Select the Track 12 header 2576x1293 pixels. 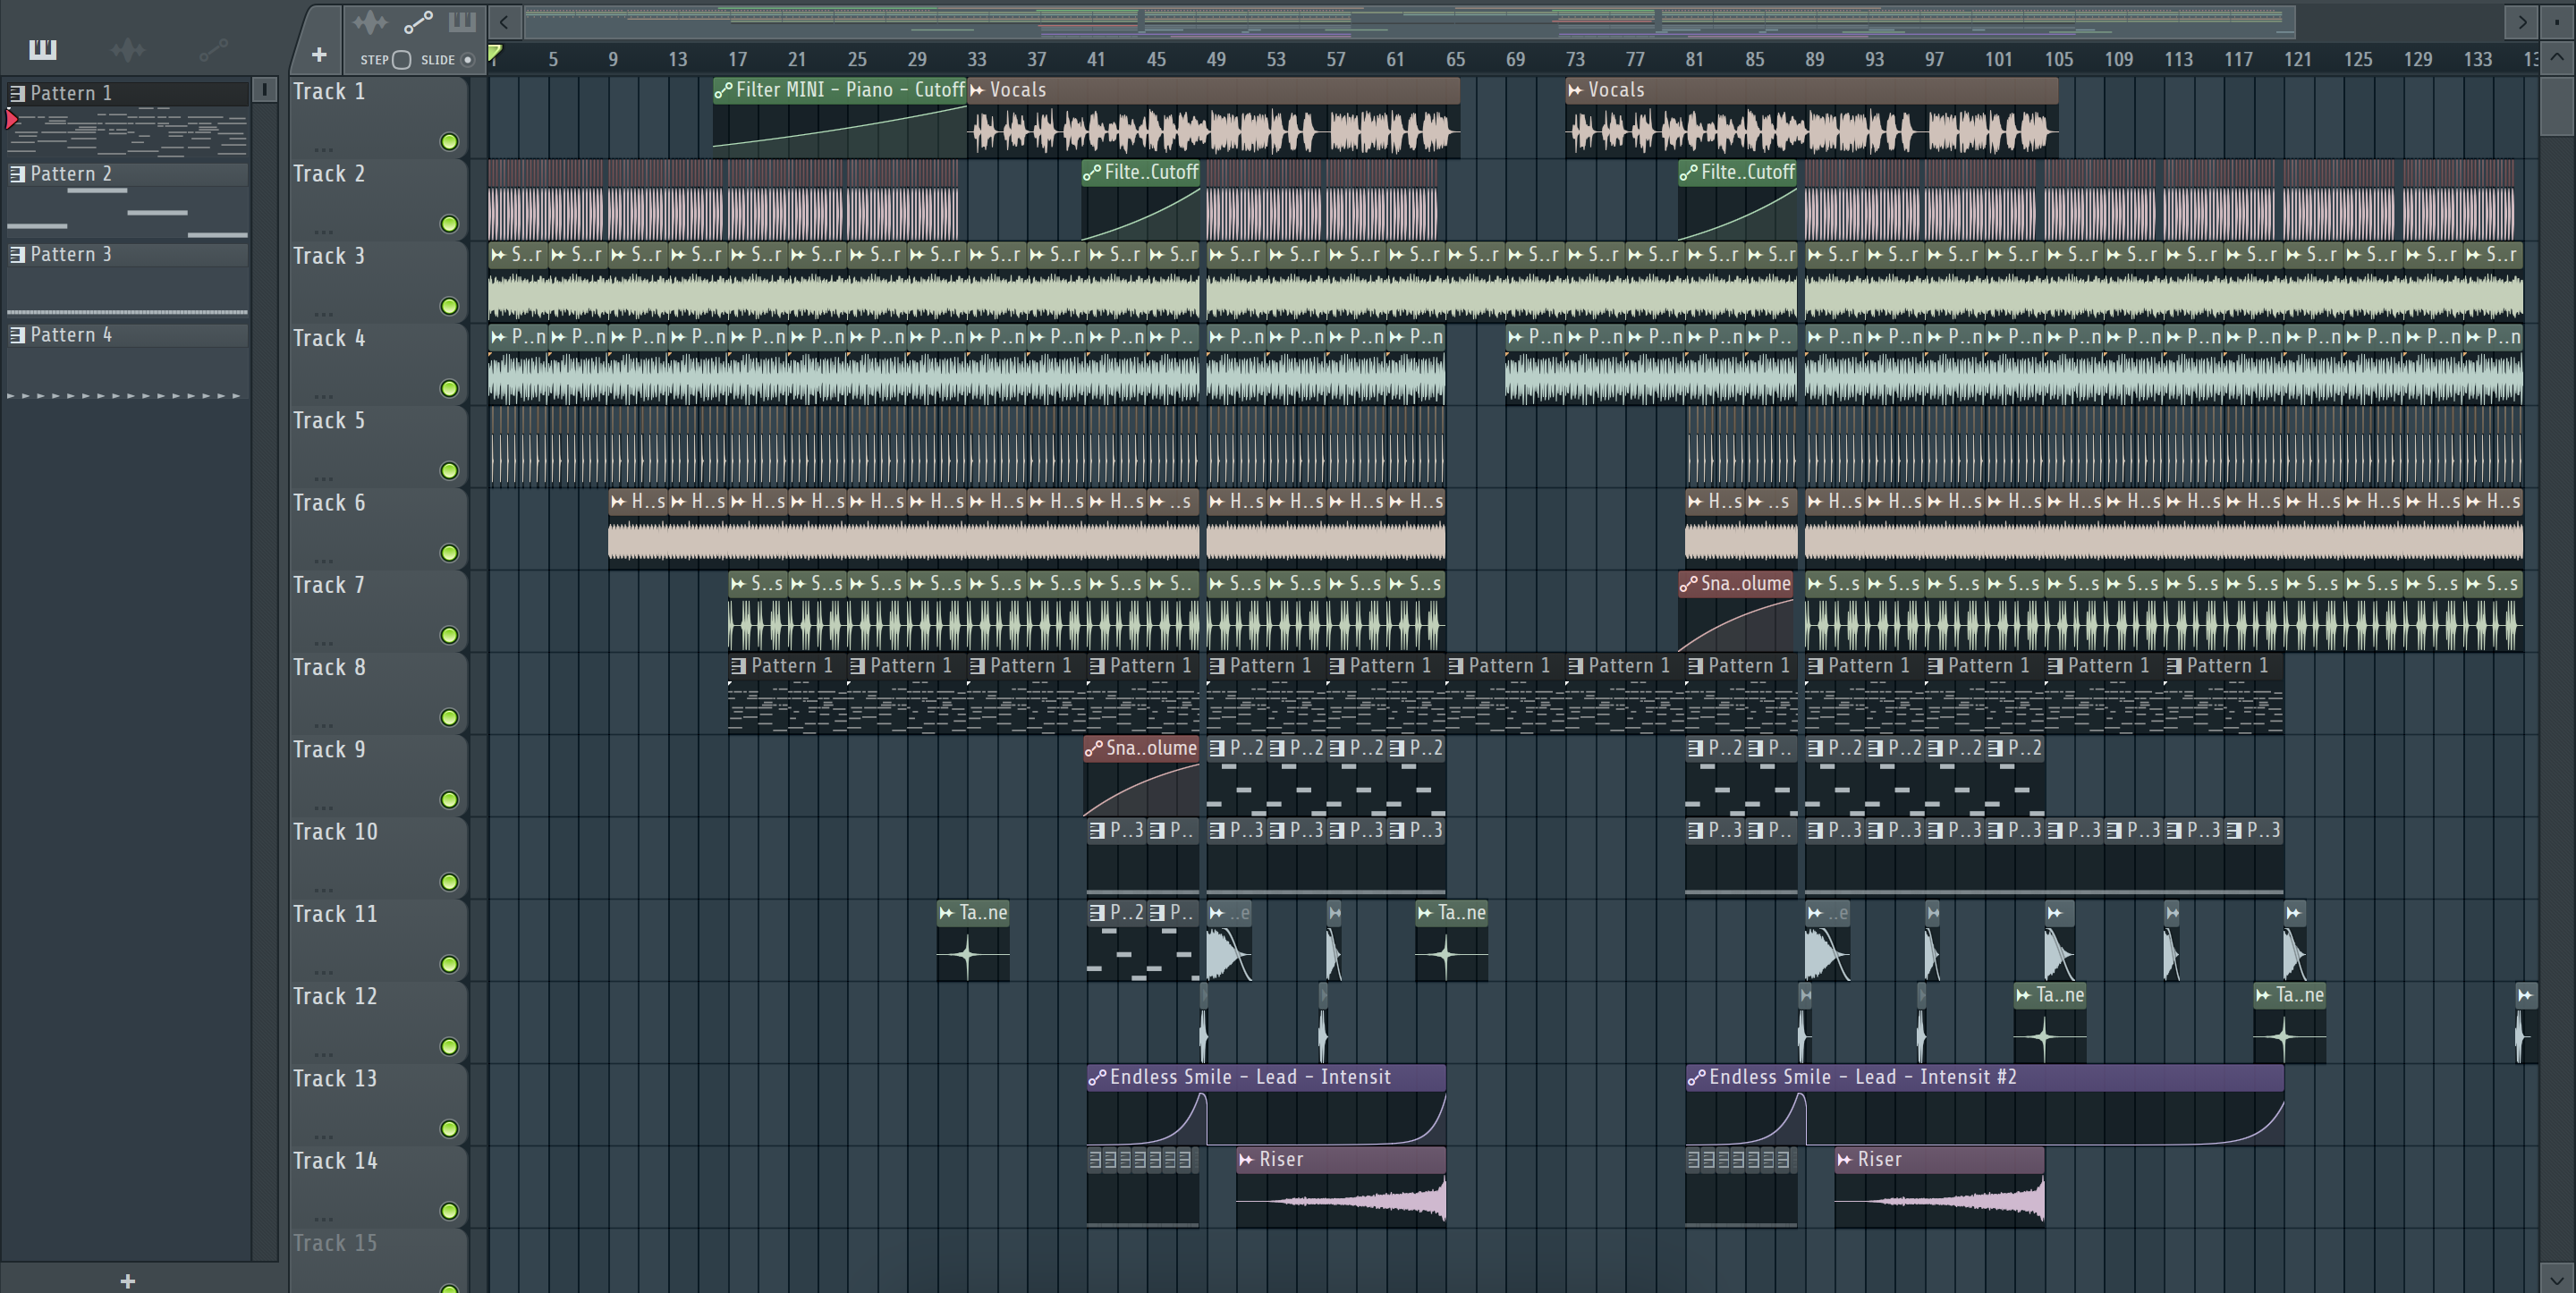[x=379, y=1022]
